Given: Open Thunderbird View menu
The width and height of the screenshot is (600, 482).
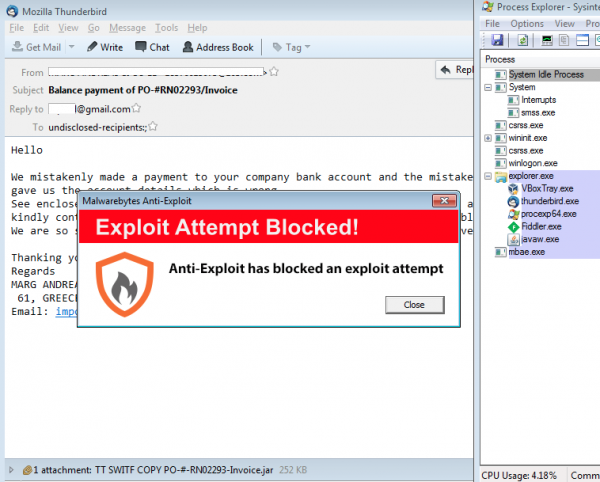Looking at the screenshot, I should pyautogui.click(x=68, y=28).
